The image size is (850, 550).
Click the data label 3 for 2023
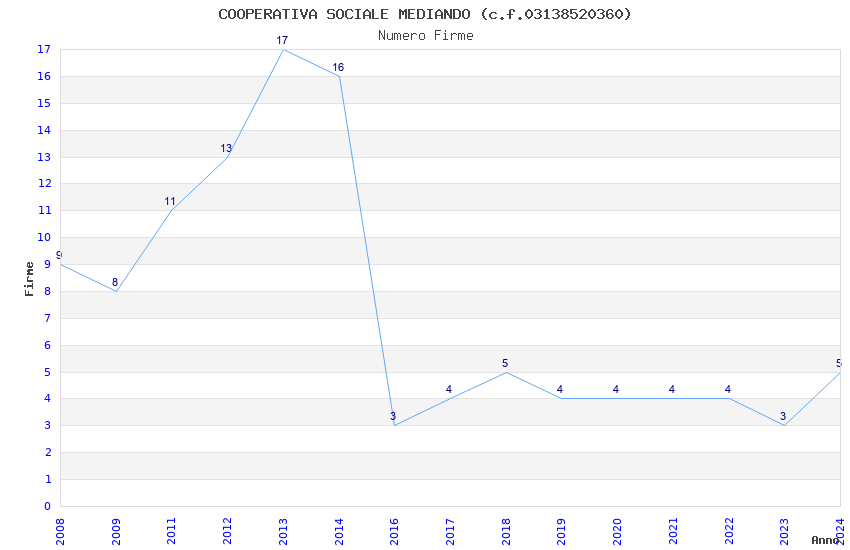783,416
